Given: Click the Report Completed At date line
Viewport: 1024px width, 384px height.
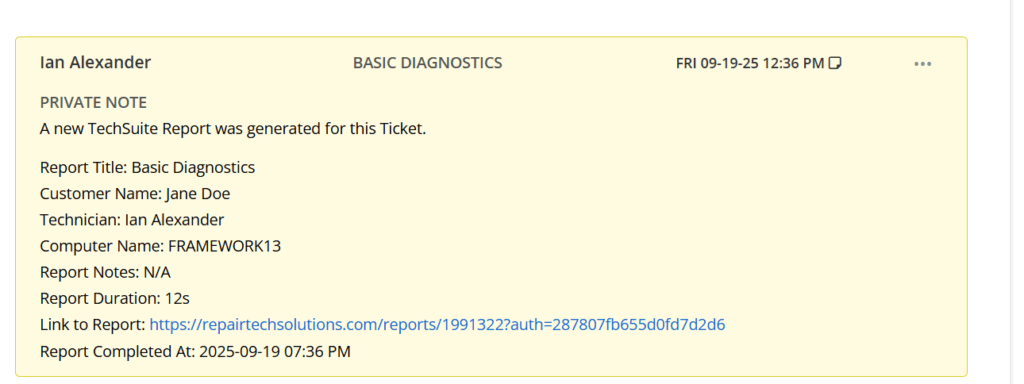Looking at the screenshot, I should pyautogui.click(x=195, y=351).
